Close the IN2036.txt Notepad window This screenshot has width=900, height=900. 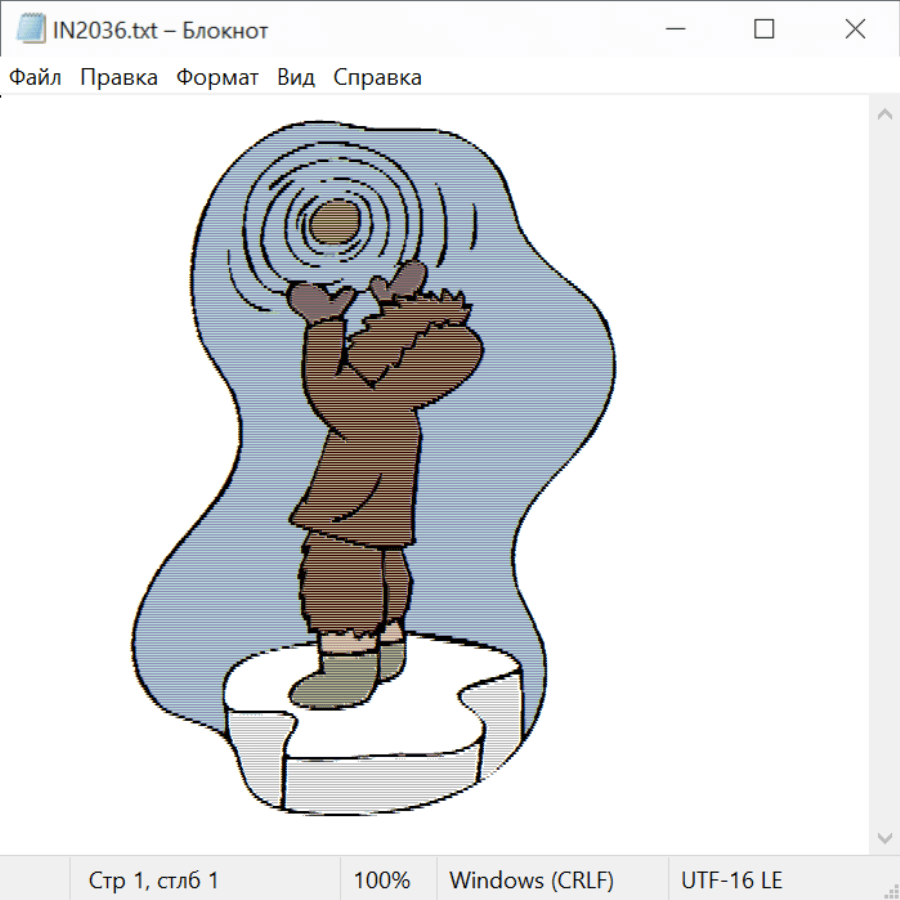point(855,30)
